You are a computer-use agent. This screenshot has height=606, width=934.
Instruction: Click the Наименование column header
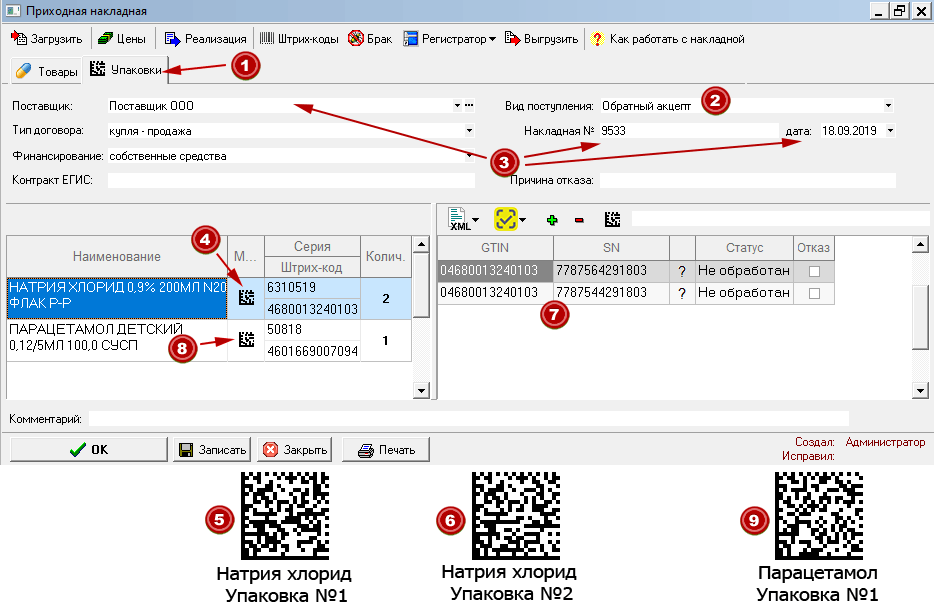coord(117,256)
